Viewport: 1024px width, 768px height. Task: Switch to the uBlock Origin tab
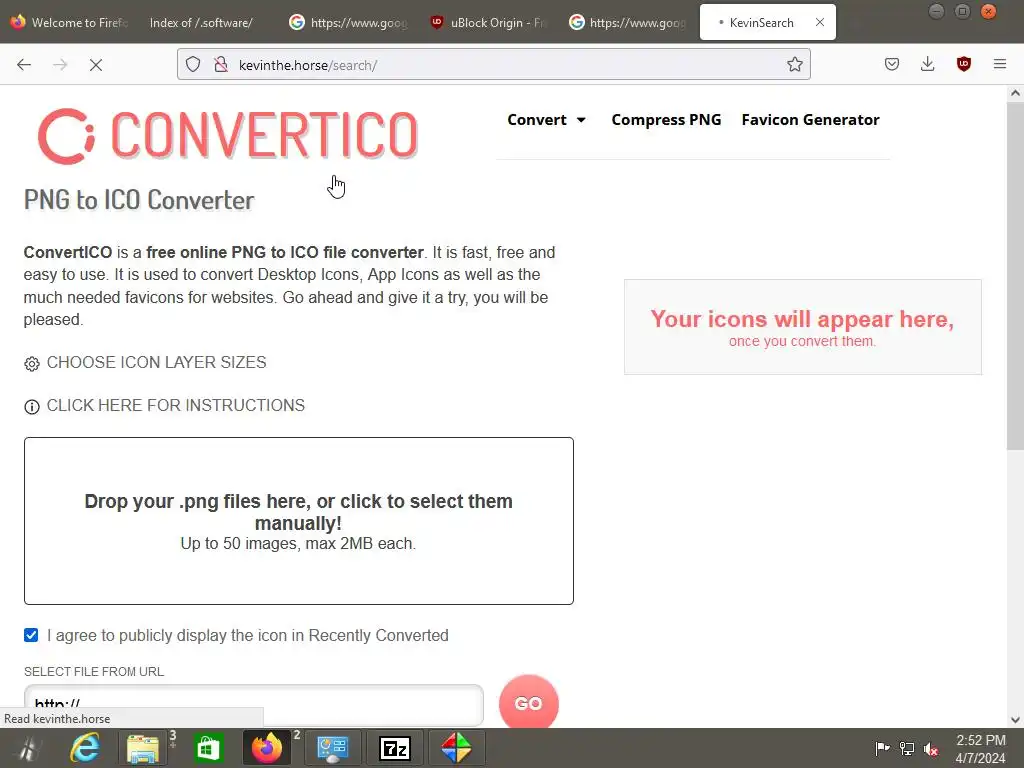(487, 22)
